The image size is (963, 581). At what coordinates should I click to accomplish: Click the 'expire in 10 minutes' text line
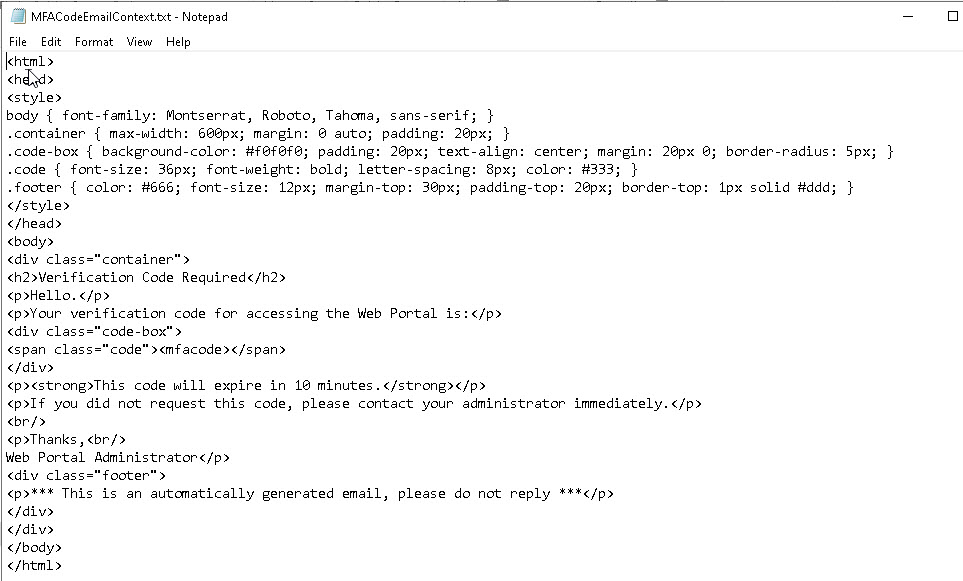[246, 386]
